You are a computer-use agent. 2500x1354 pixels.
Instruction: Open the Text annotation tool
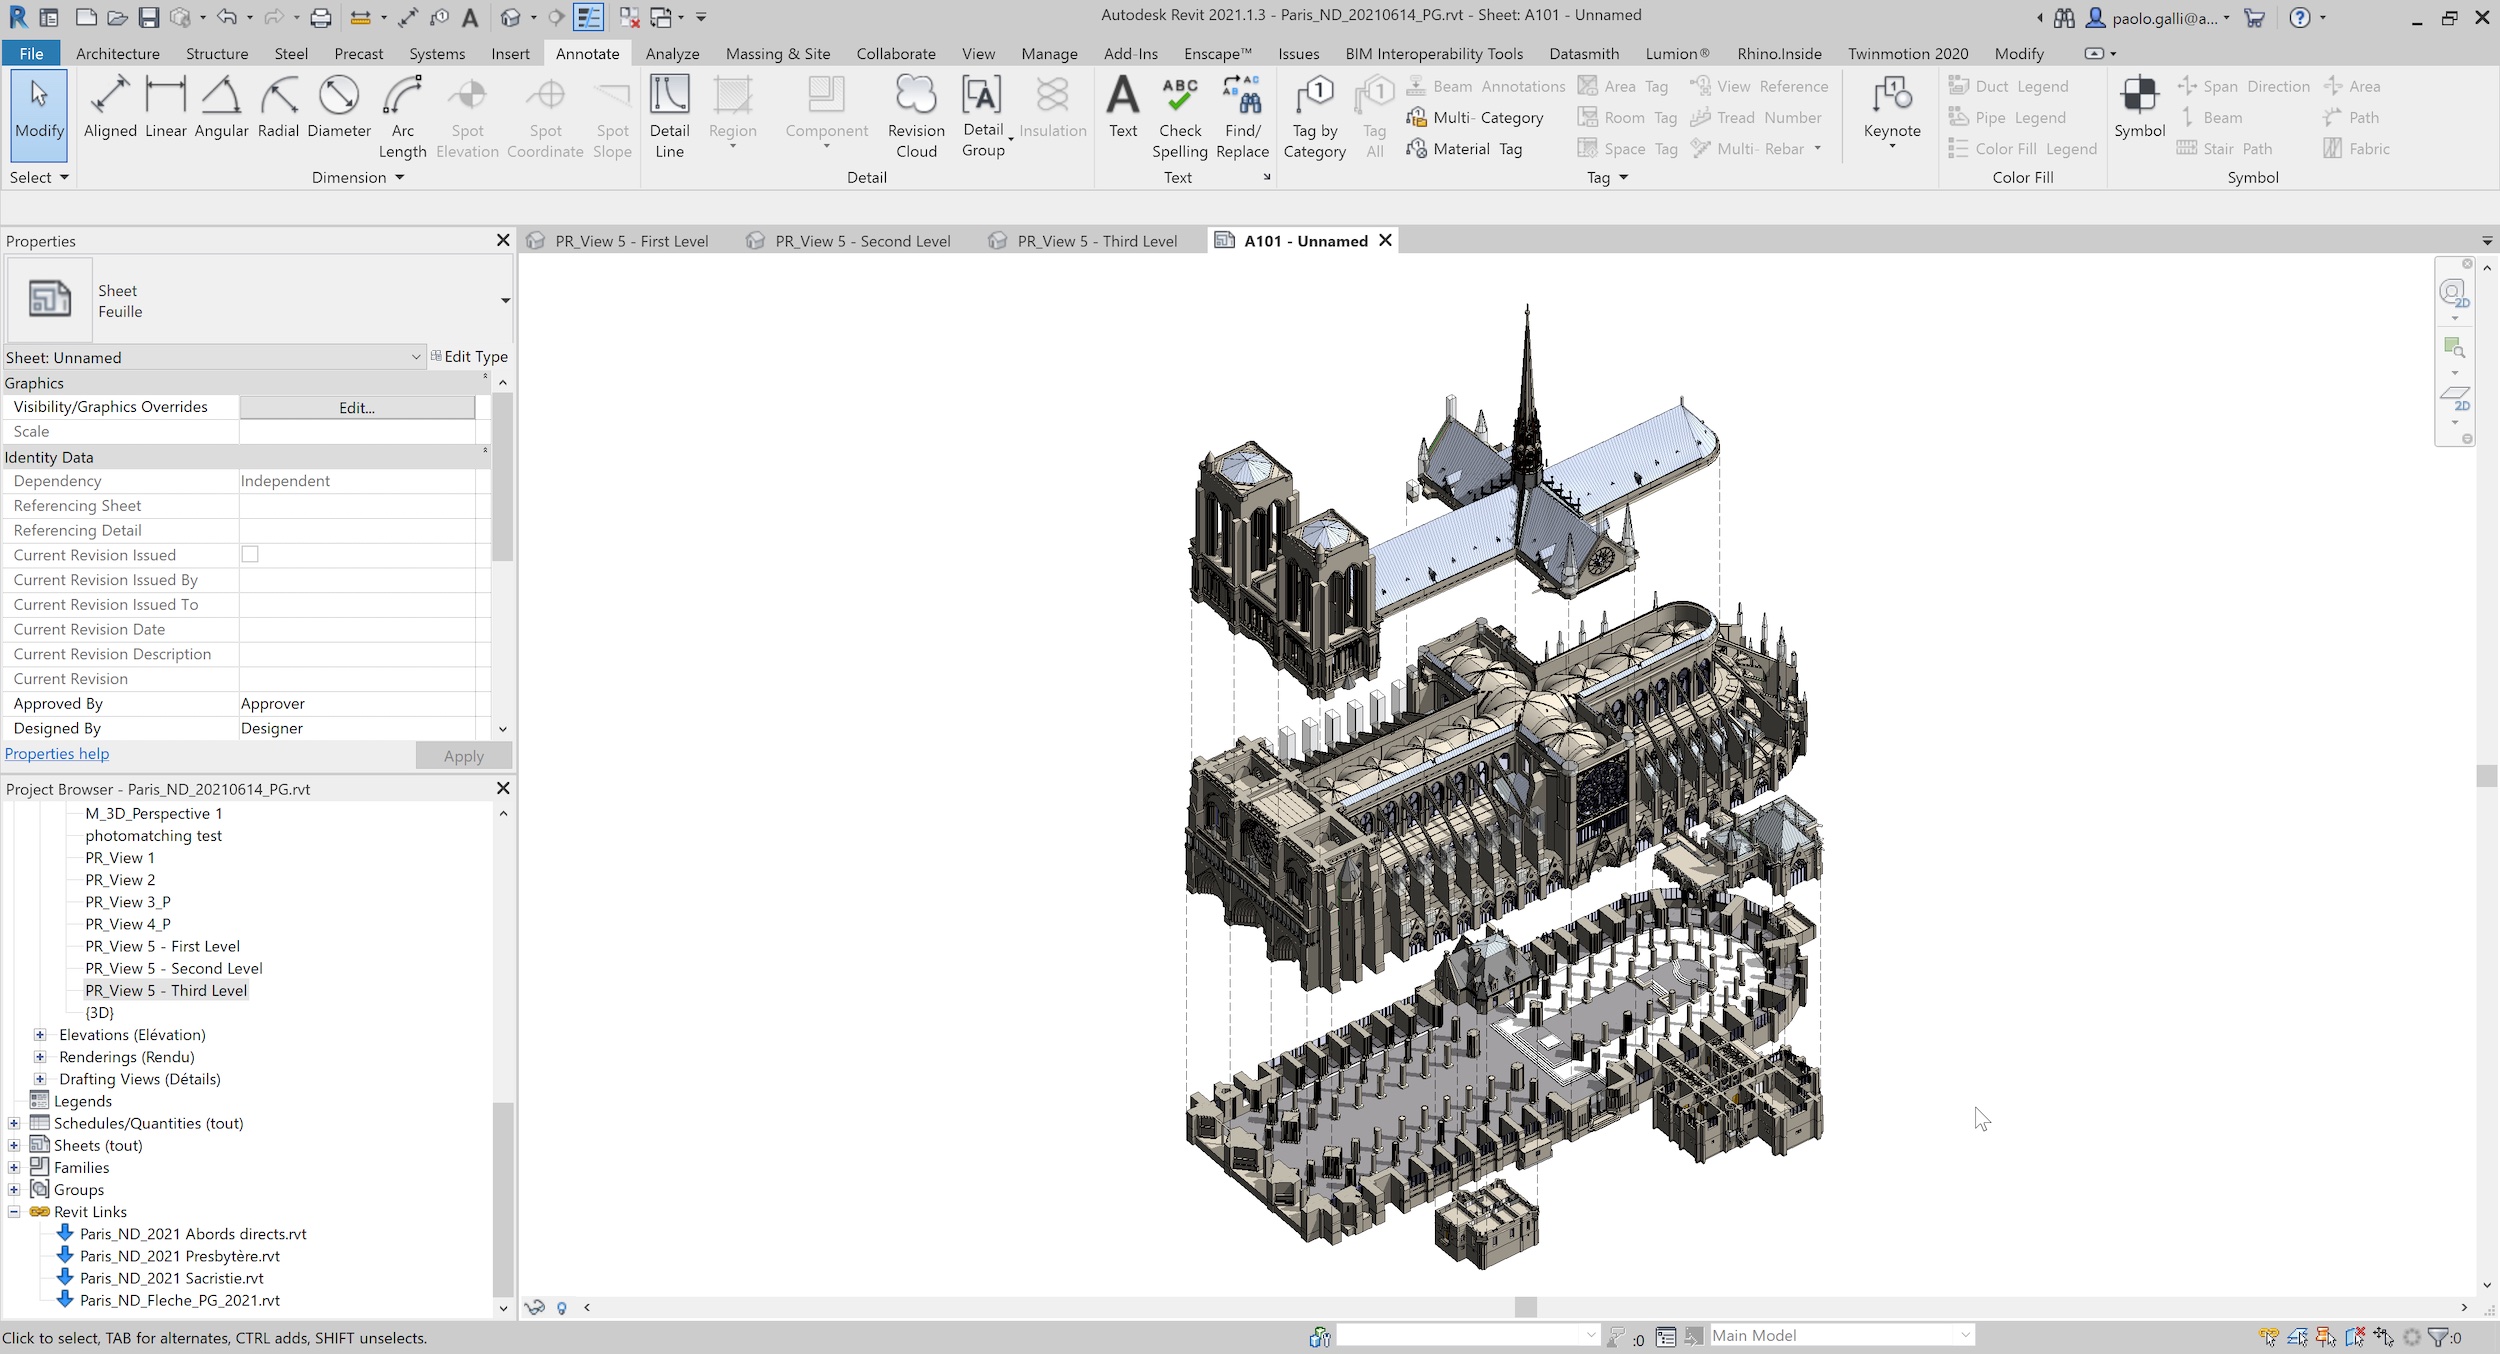pos(1123,107)
